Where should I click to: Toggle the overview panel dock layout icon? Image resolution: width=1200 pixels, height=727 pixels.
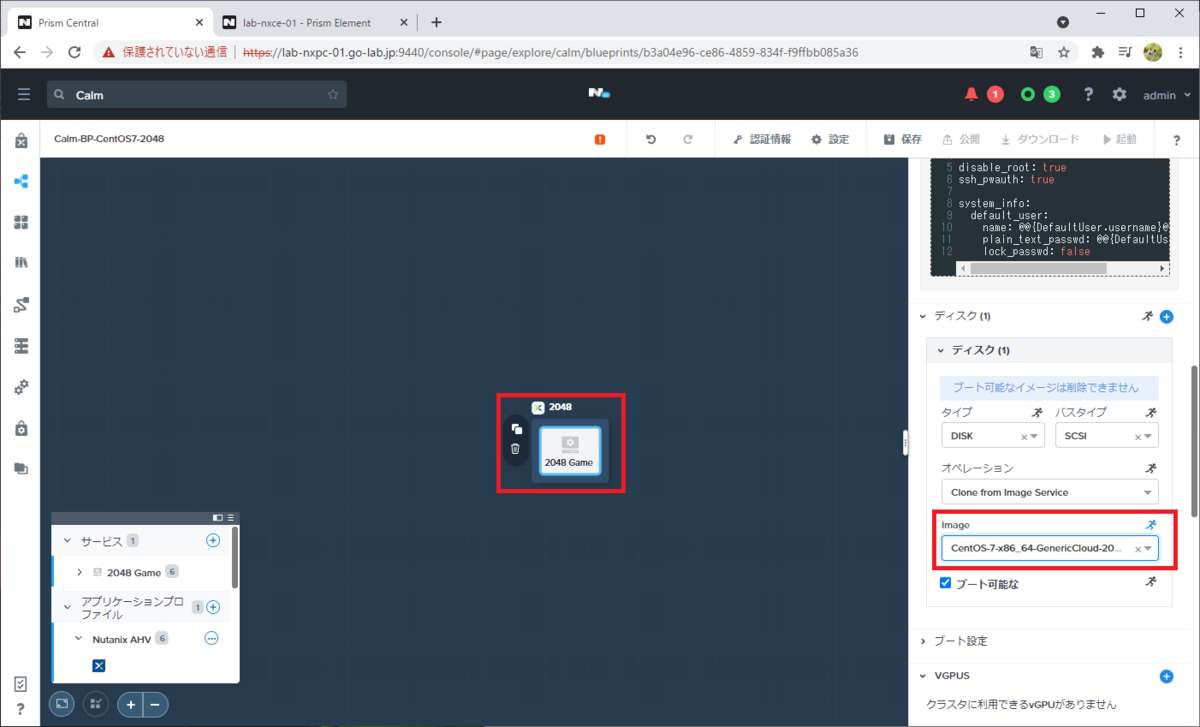(218, 518)
